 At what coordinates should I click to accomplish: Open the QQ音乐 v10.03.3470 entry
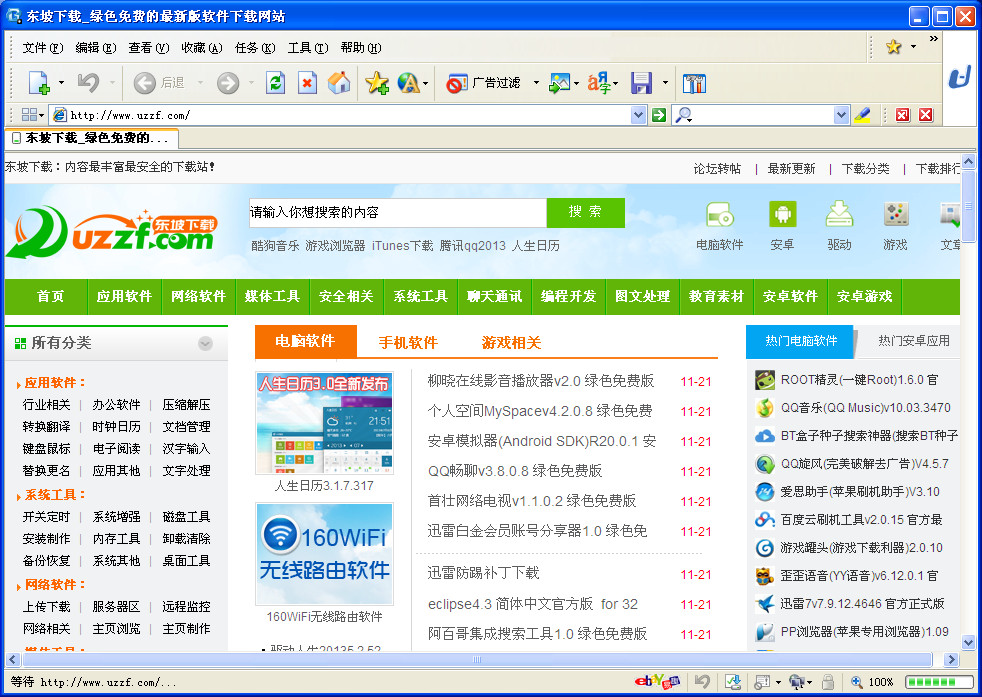(865, 408)
